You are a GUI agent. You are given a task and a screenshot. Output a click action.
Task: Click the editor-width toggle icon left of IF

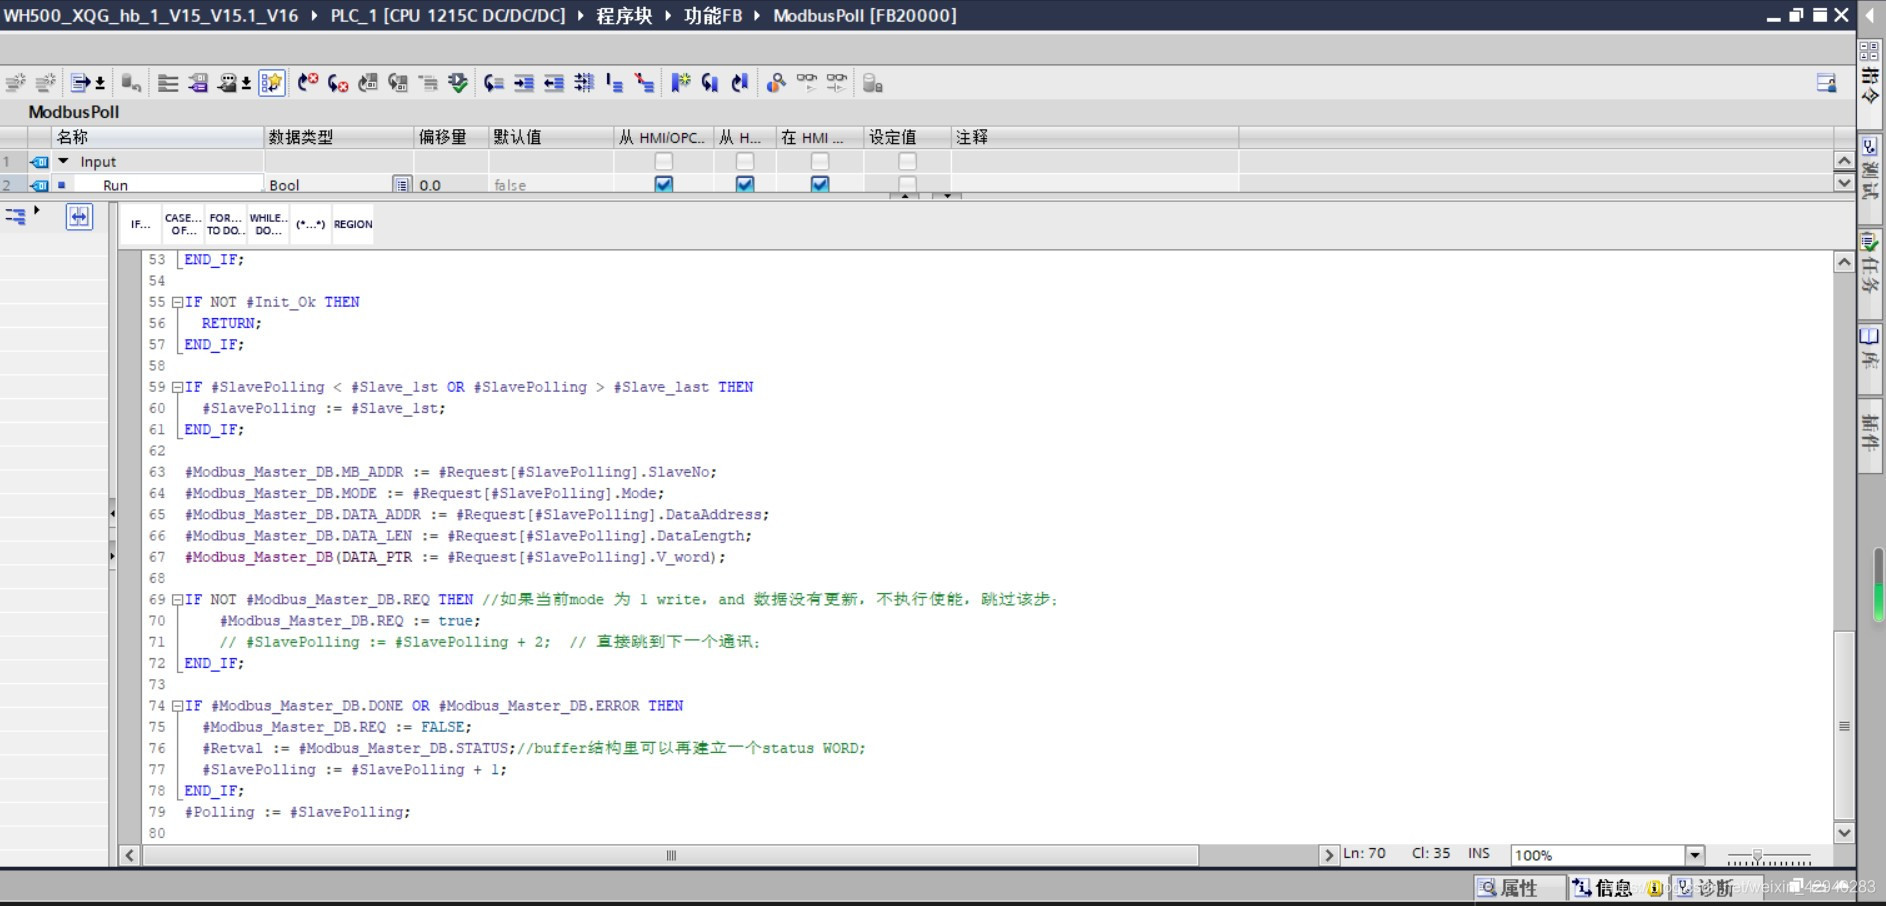[79, 216]
